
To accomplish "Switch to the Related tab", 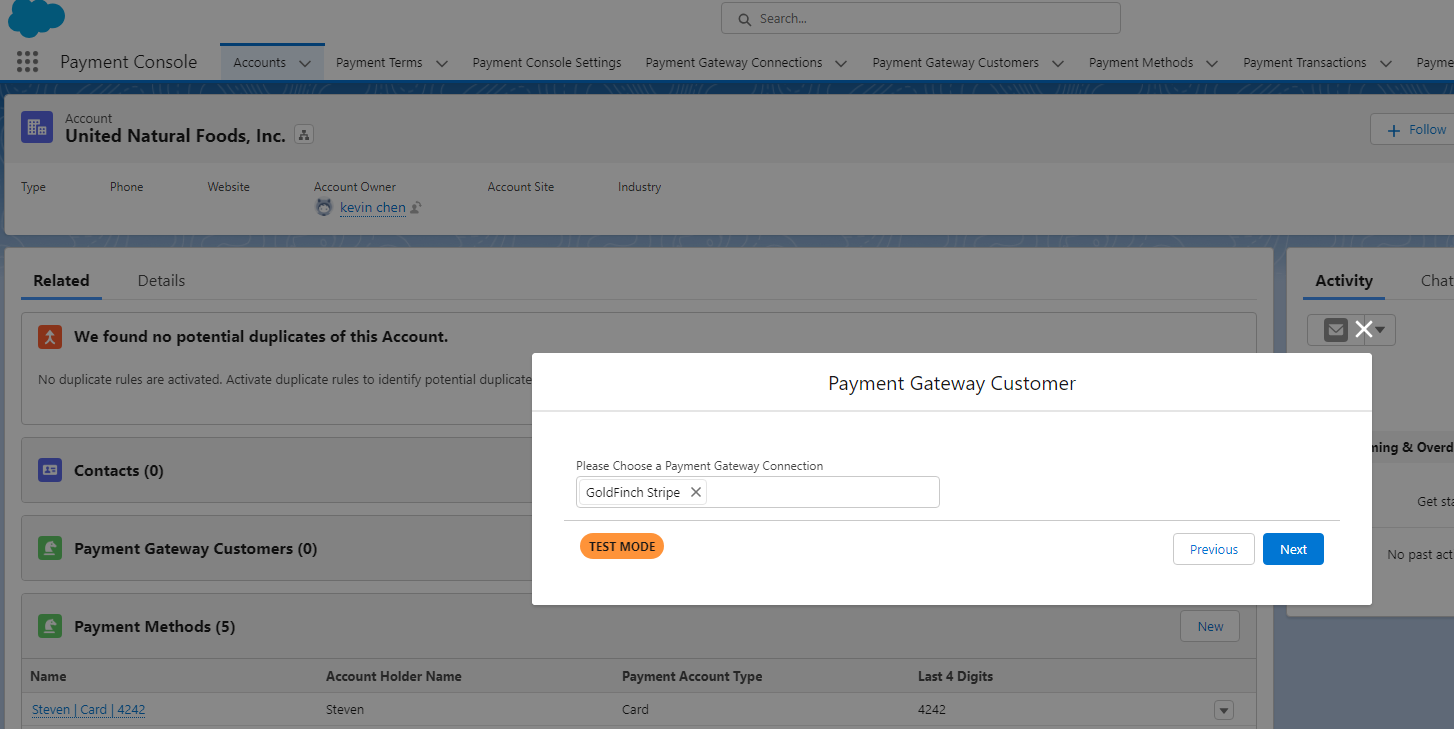I will (x=61, y=281).
